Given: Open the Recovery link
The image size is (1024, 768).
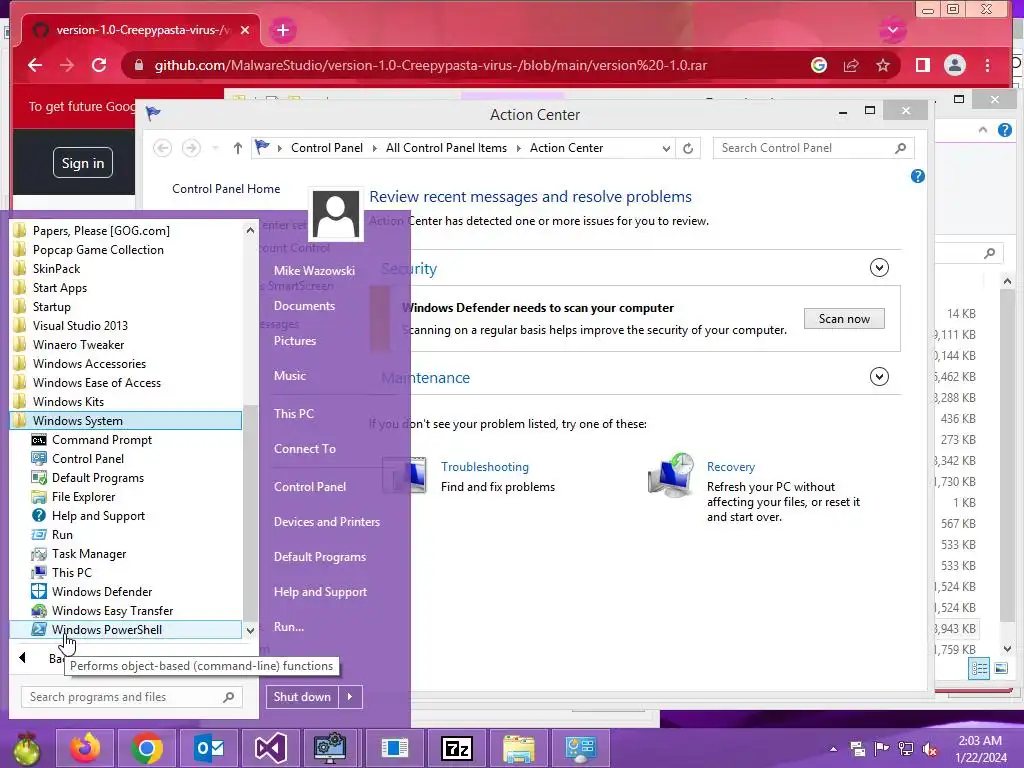Looking at the screenshot, I should [x=731, y=467].
